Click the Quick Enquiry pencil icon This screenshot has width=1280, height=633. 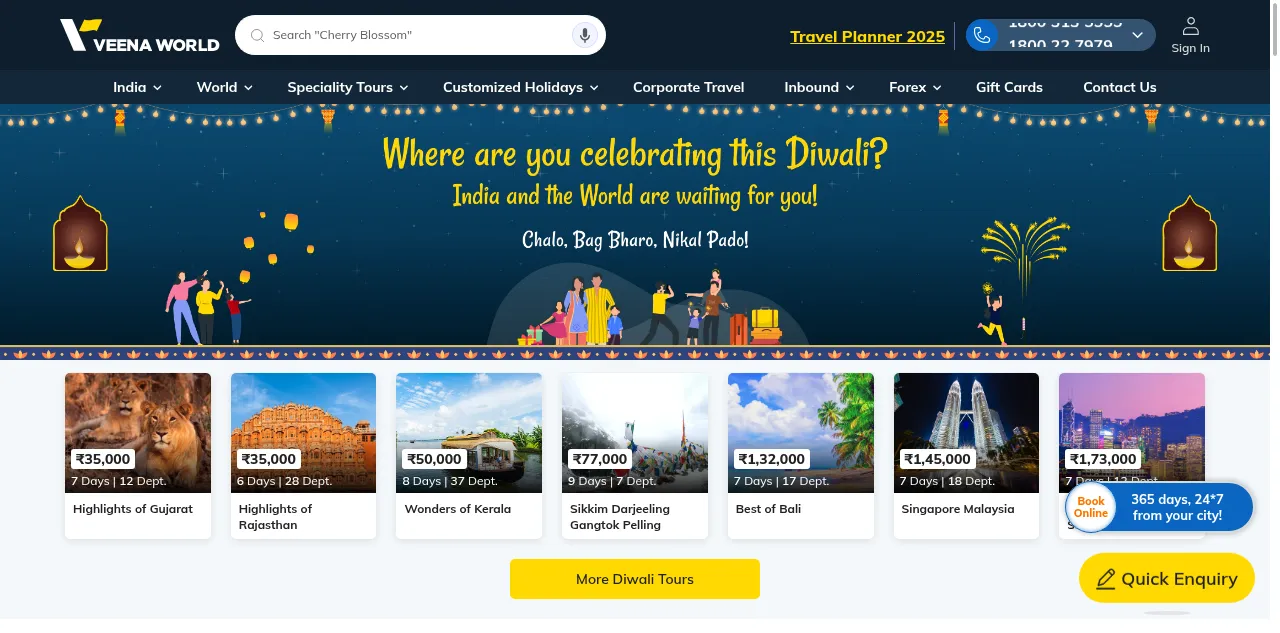click(1105, 579)
